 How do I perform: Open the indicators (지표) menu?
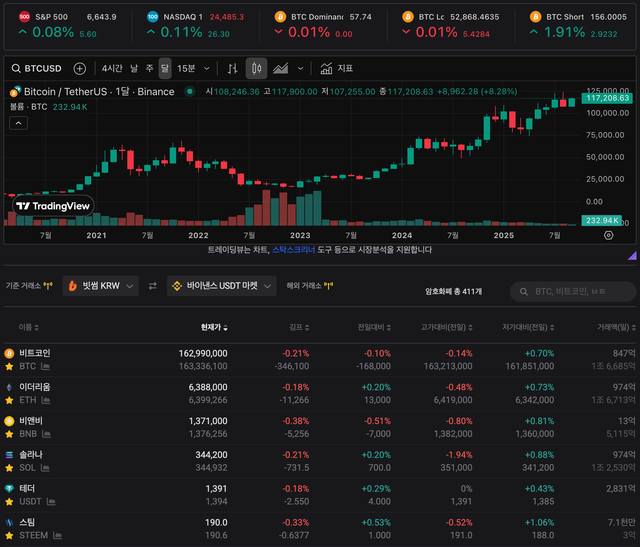337,68
